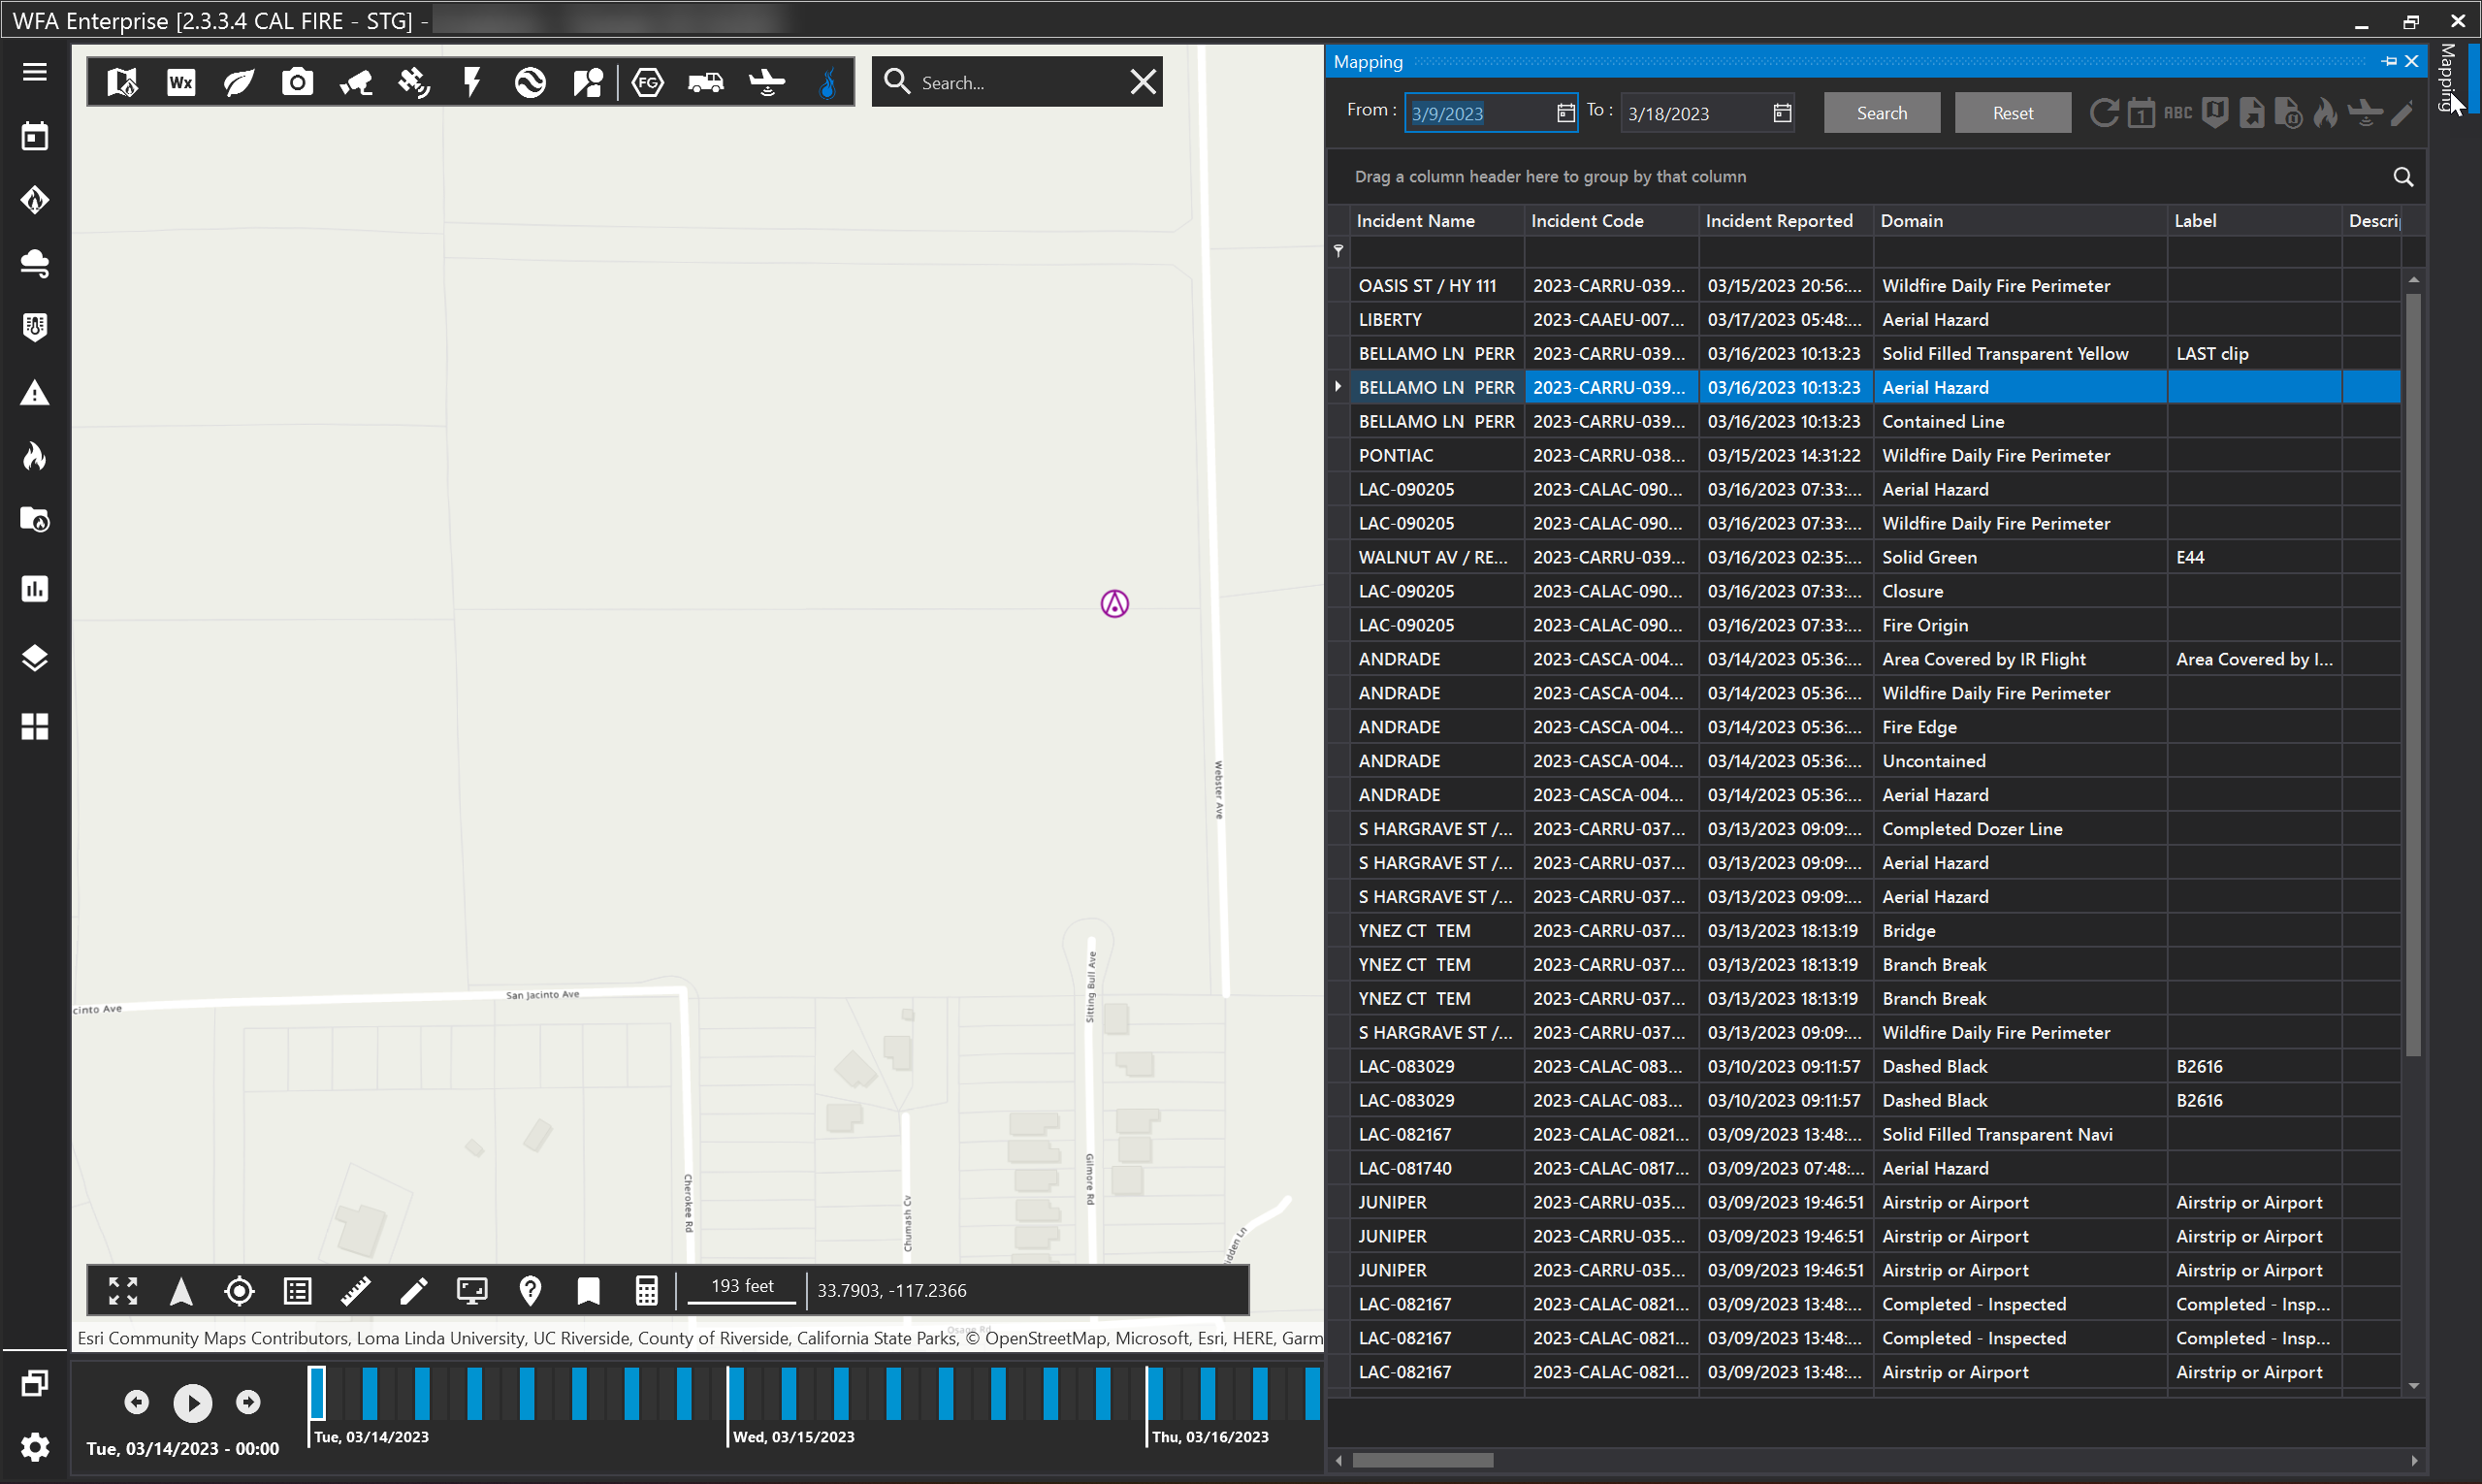Open the To date calendar picker
Image resolution: width=2482 pixels, height=1484 pixels.
[x=1781, y=113]
